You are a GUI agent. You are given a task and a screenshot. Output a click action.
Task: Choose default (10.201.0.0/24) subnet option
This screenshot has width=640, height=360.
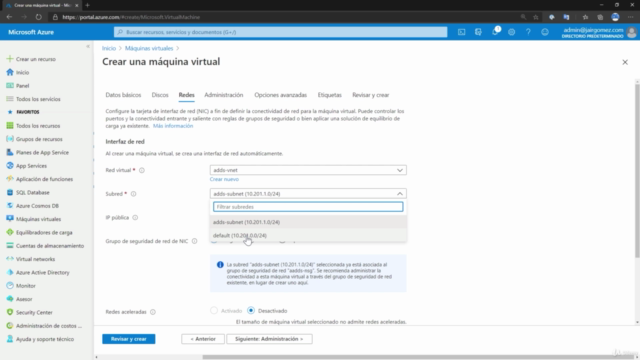click(308, 236)
